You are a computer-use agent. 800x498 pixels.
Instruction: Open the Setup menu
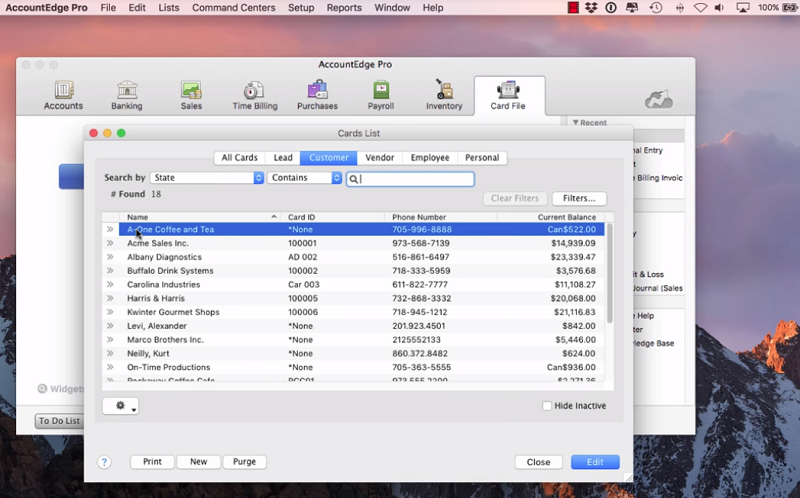[x=301, y=8]
